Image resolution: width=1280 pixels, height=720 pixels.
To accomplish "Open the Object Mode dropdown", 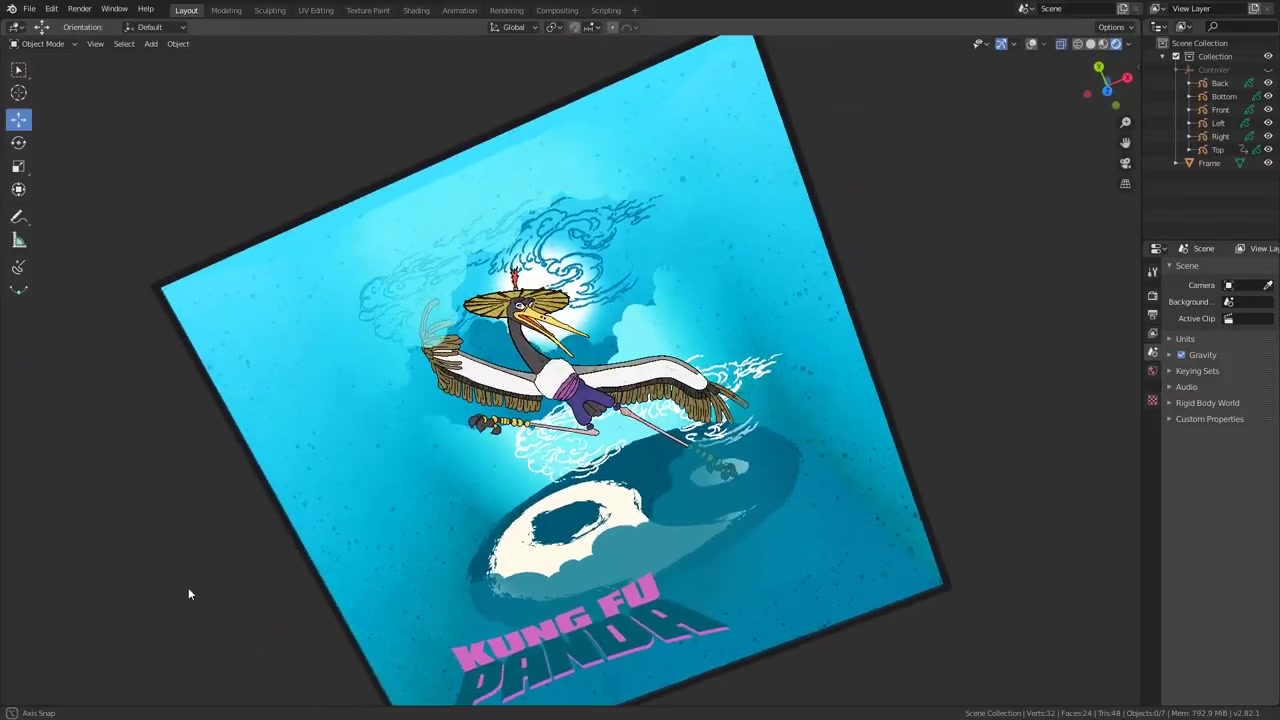I will 43,44.
